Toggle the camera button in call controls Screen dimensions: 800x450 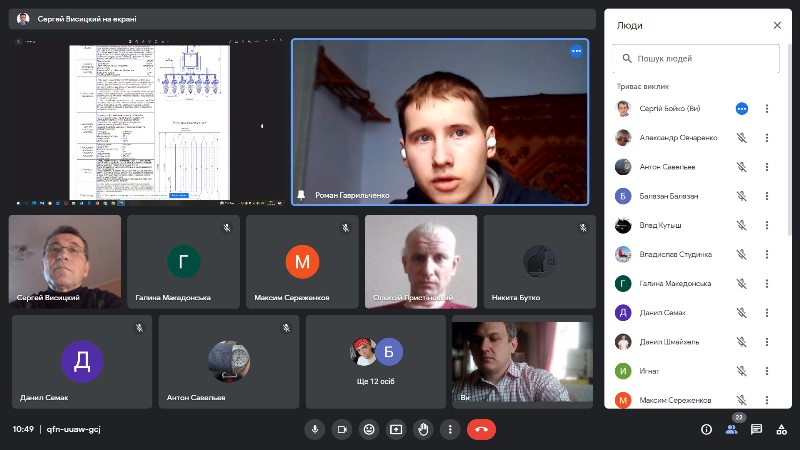click(342, 429)
